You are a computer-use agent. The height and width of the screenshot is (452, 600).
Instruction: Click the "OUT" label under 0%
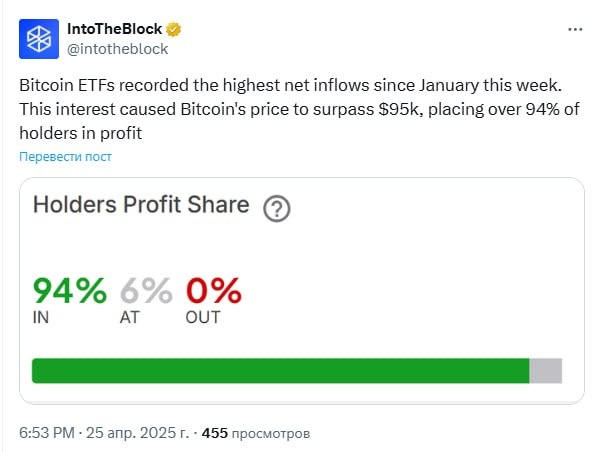point(202,318)
